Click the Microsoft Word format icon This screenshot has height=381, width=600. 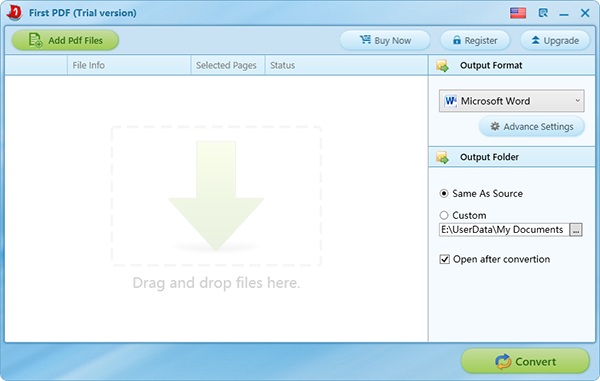point(450,101)
